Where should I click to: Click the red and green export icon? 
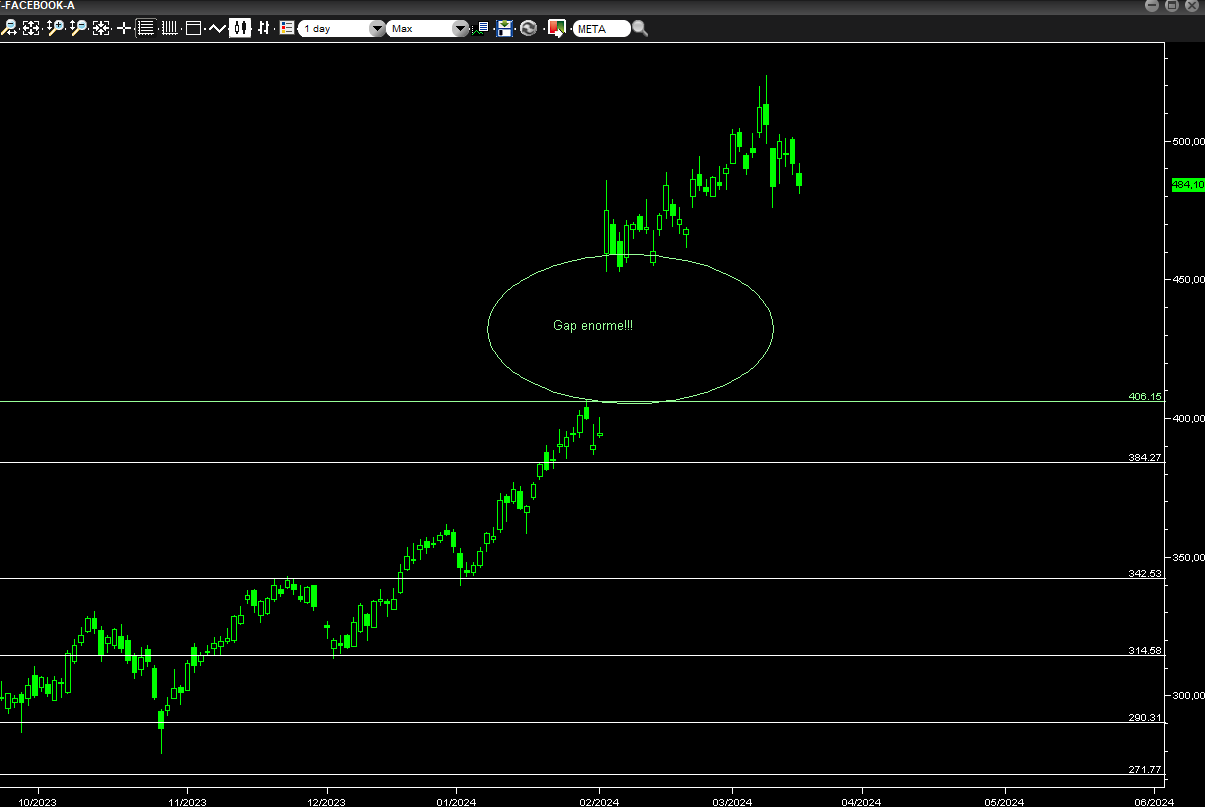tap(557, 28)
